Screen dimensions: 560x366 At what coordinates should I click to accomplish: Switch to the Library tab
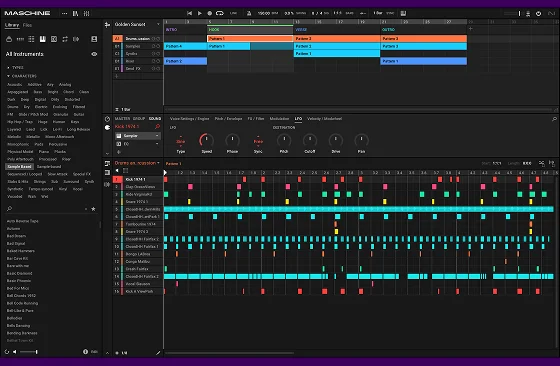click(x=12, y=25)
